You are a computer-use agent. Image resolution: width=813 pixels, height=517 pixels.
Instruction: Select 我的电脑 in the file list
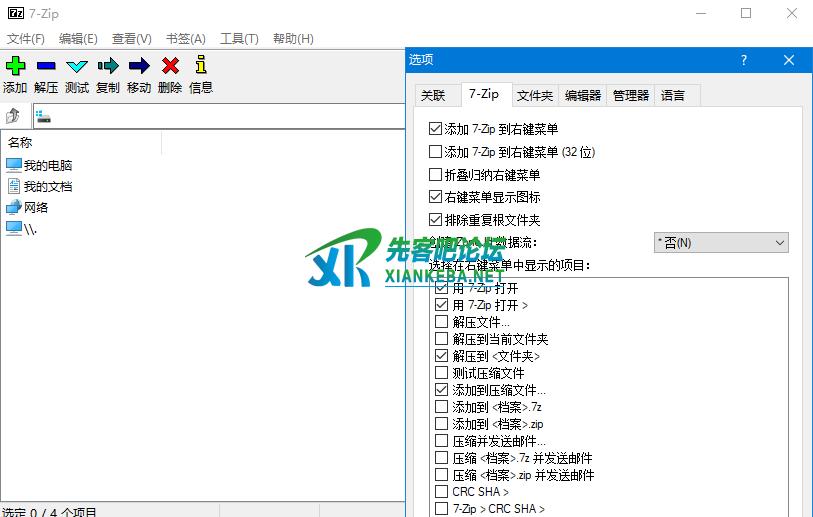coord(47,165)
